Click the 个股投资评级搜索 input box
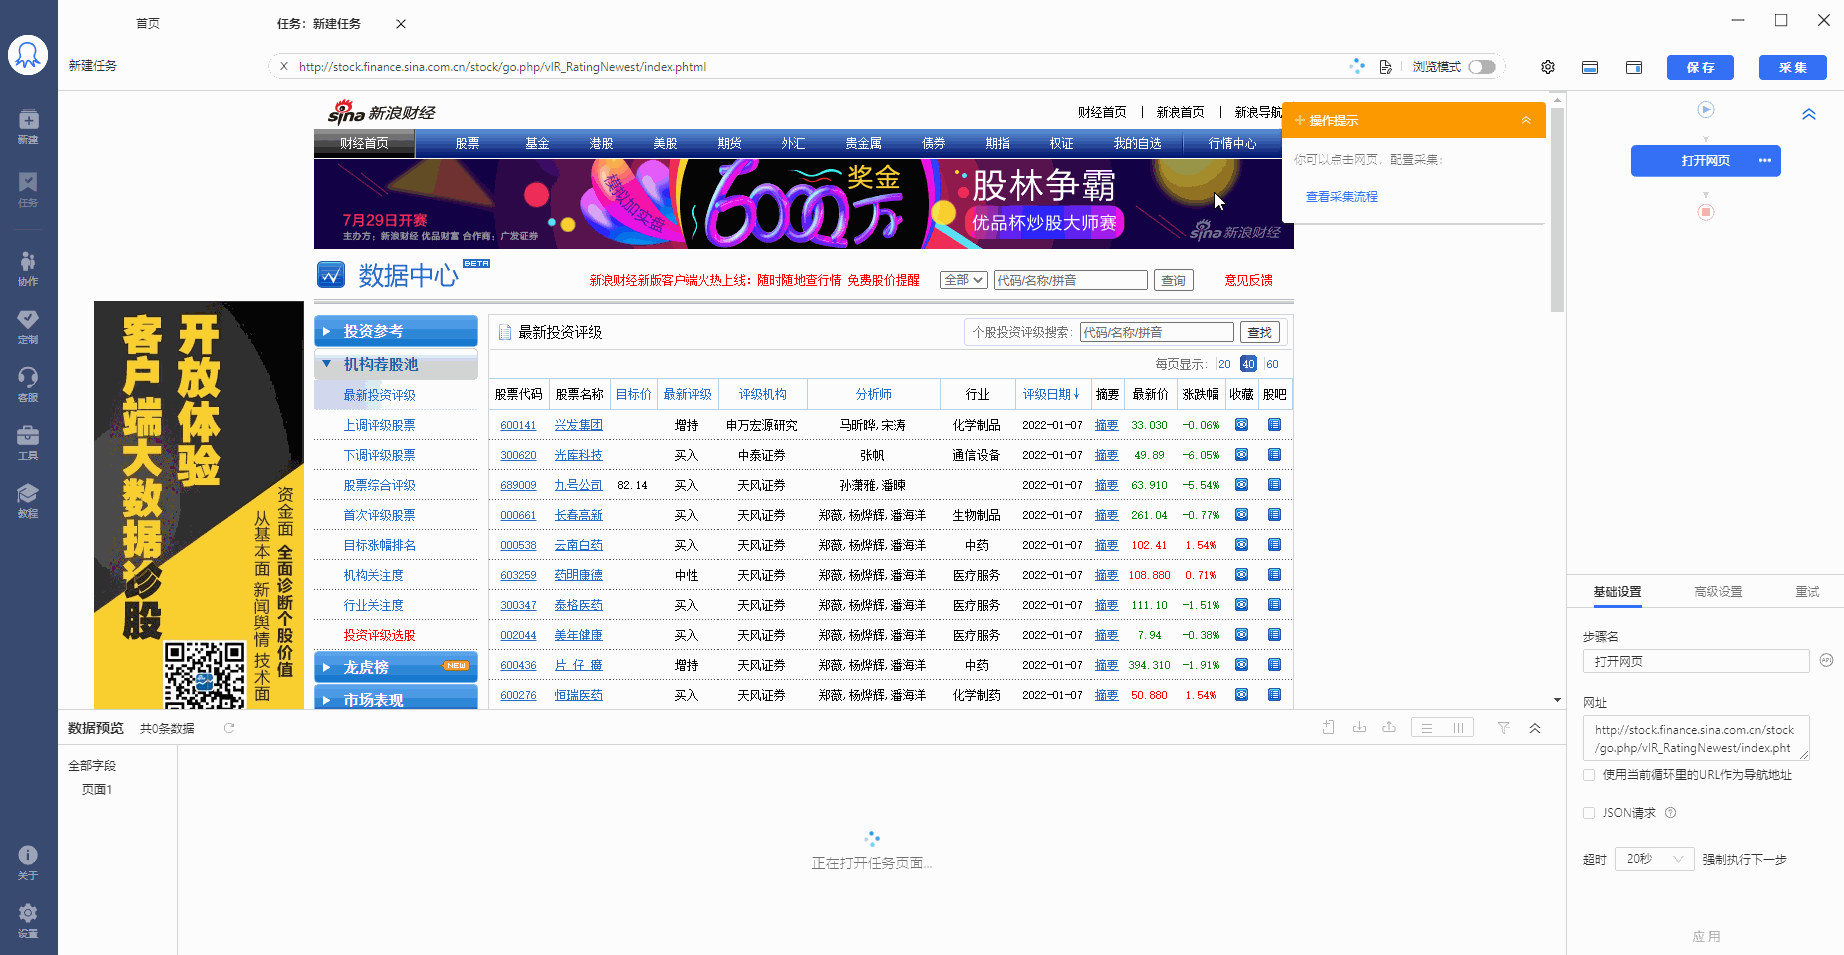 point(1157,332)
